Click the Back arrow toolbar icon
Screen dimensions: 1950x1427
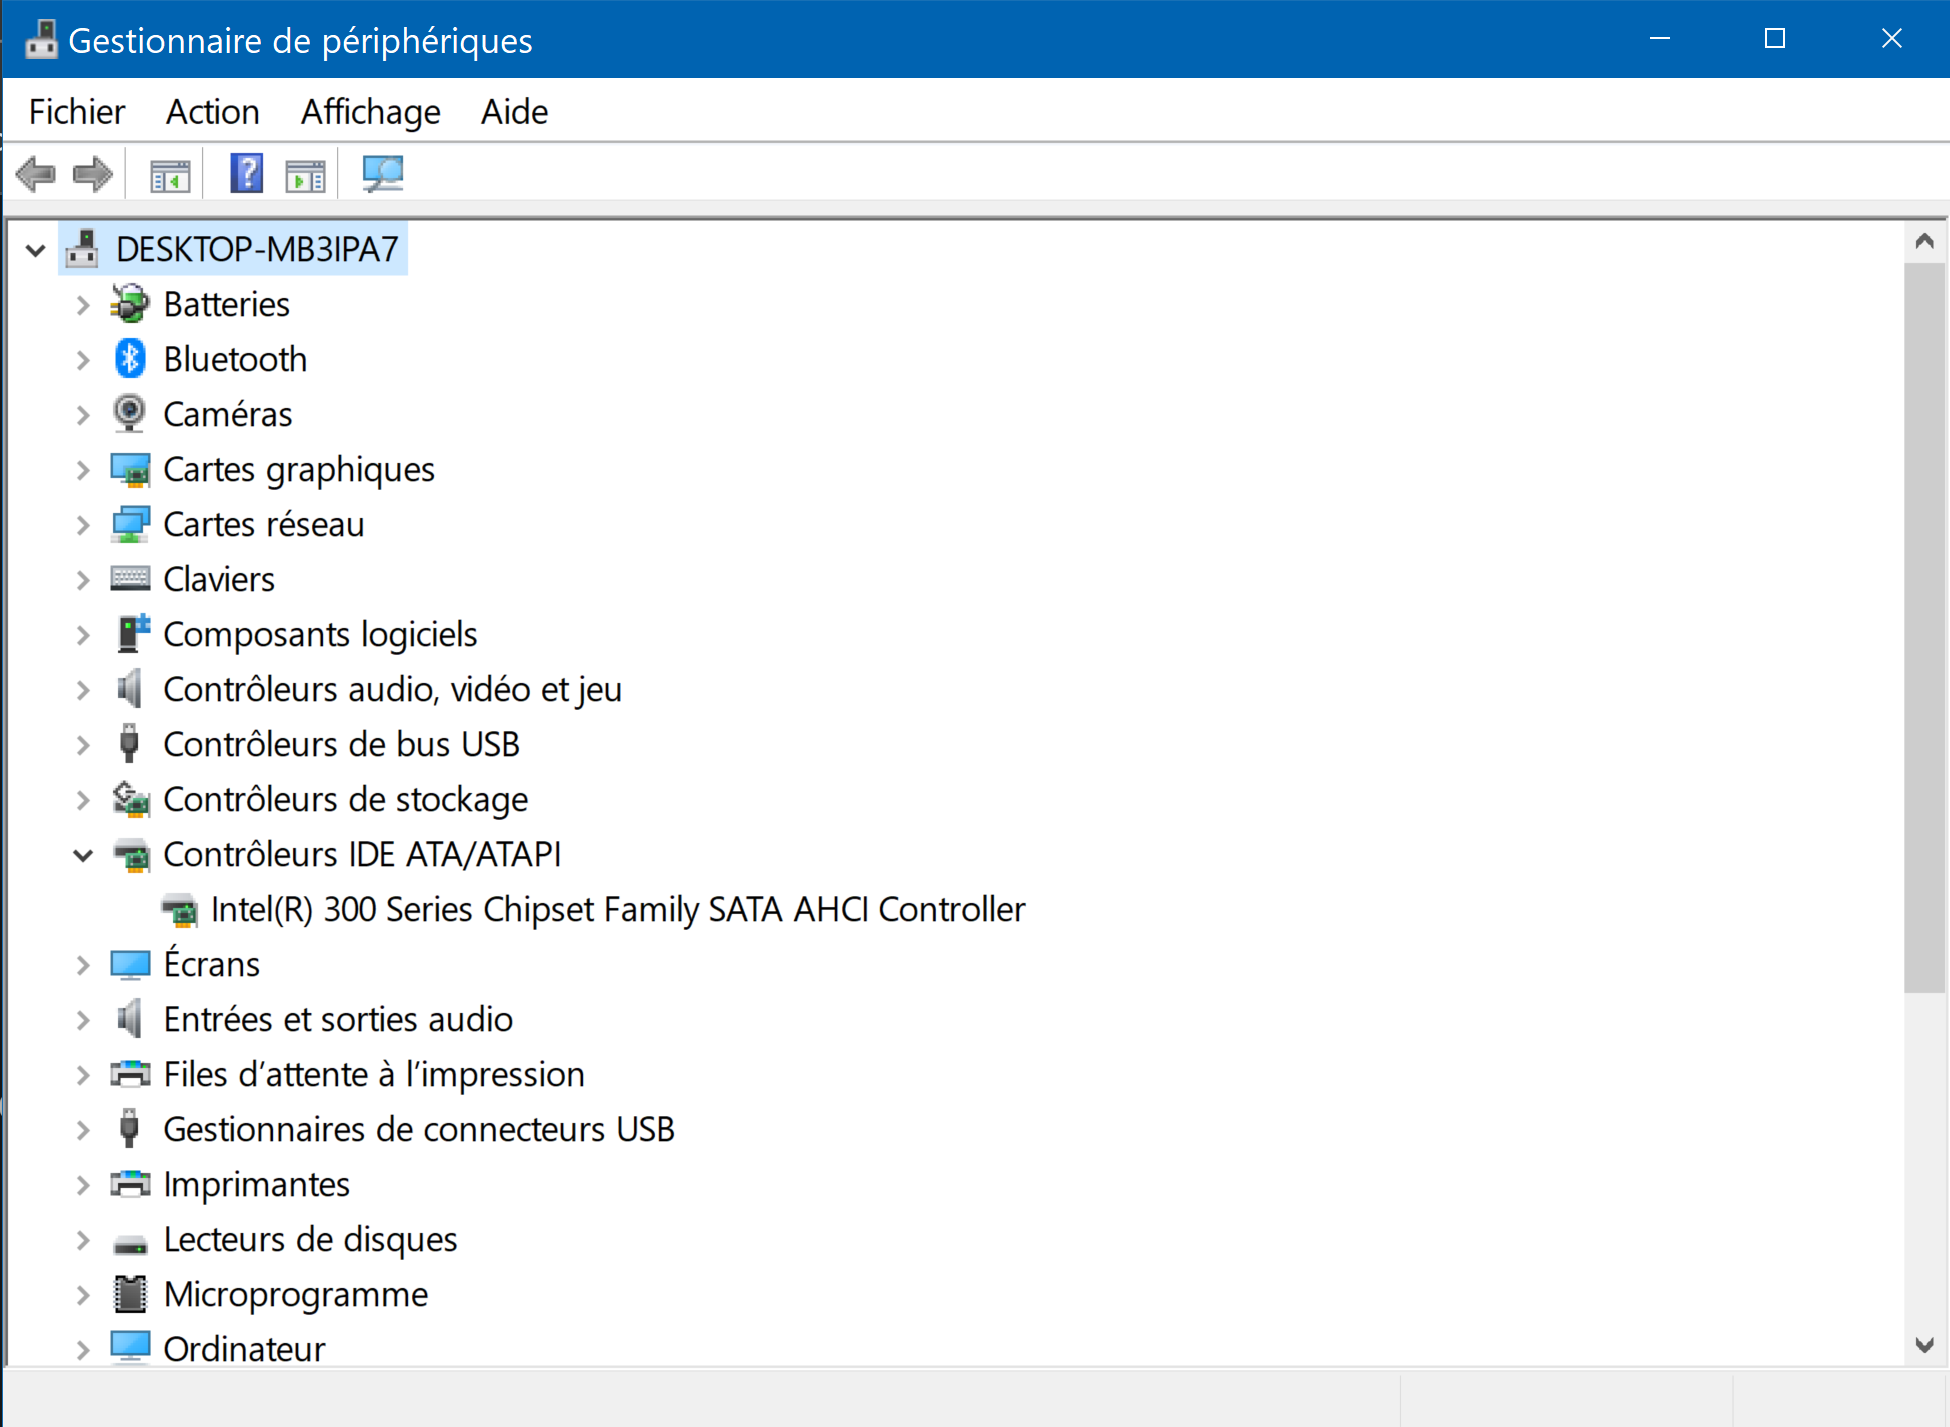click(x=36, y=174)
